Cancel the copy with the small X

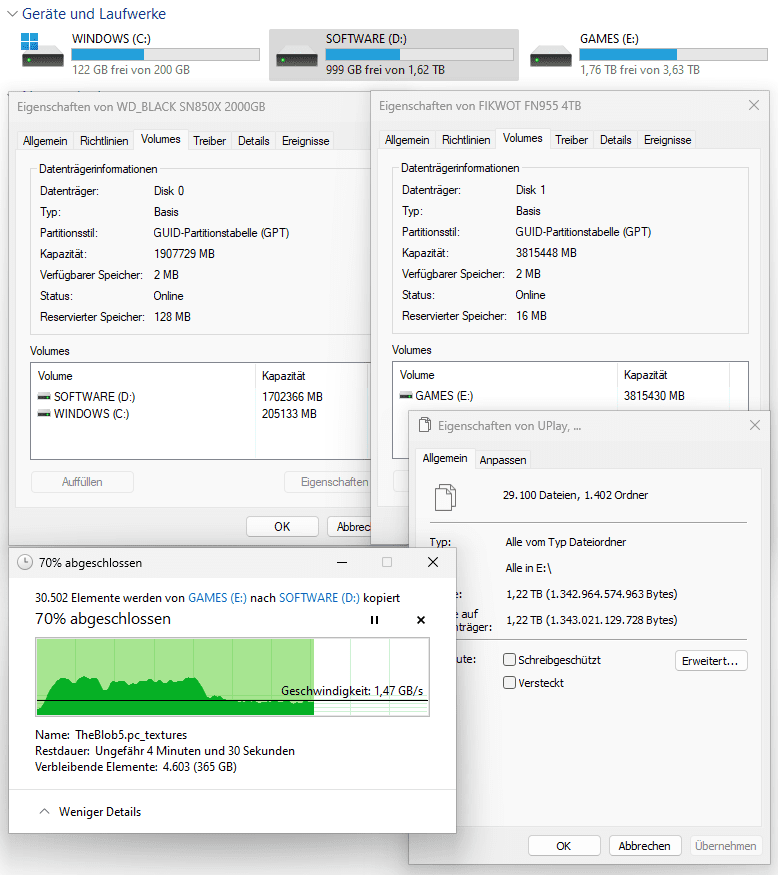point(421,620)
